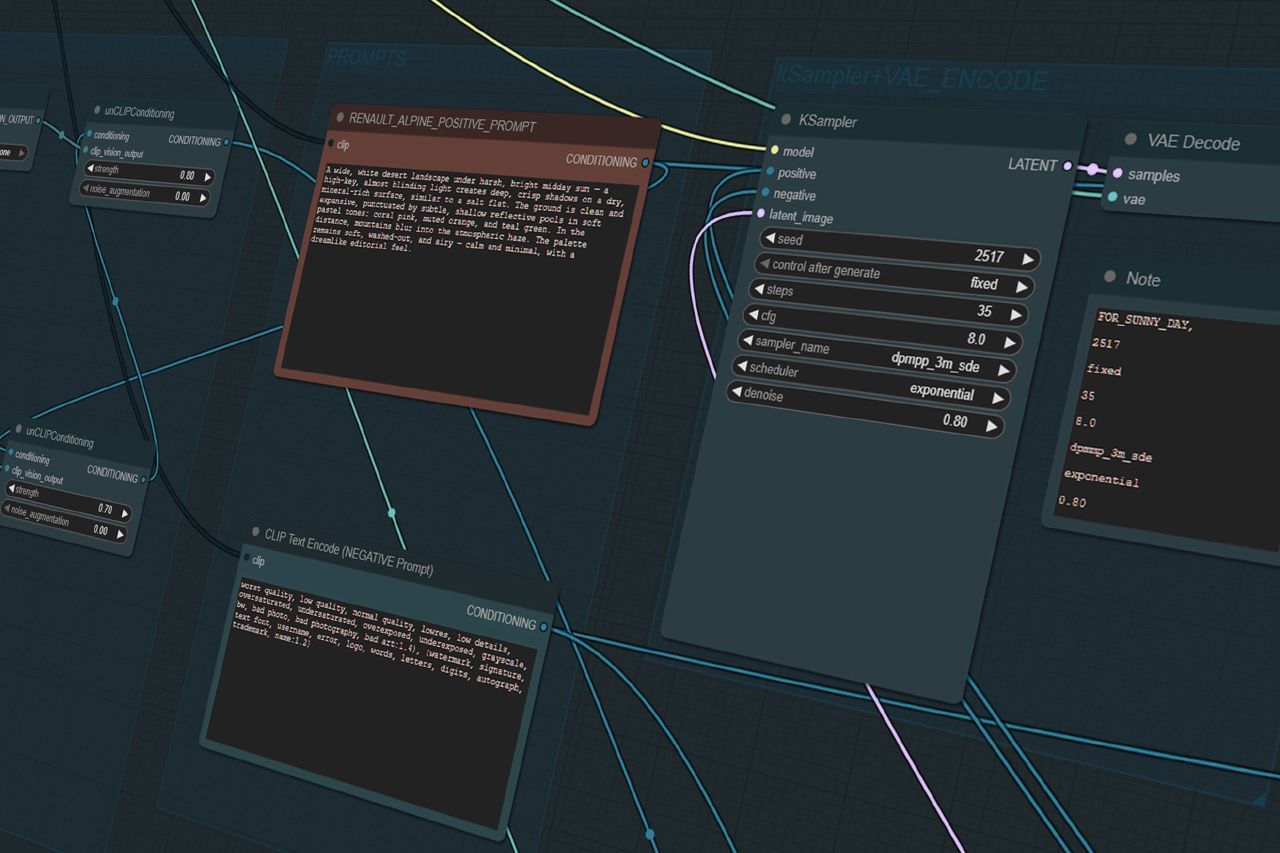Click the dpmpp_3m_sde line in the Note
Viewport: 1280px width, 853px height.
click(1111, 452)
